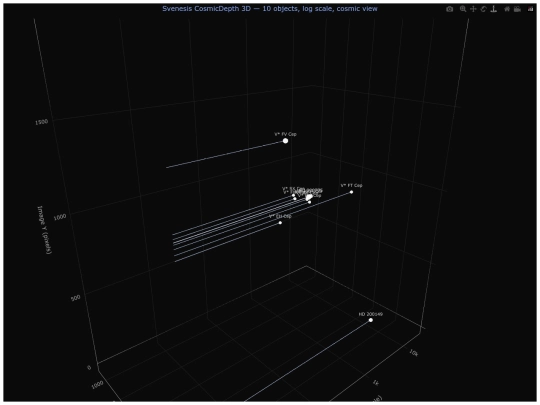Click the V* EU Cep marker

coord(280,223)
